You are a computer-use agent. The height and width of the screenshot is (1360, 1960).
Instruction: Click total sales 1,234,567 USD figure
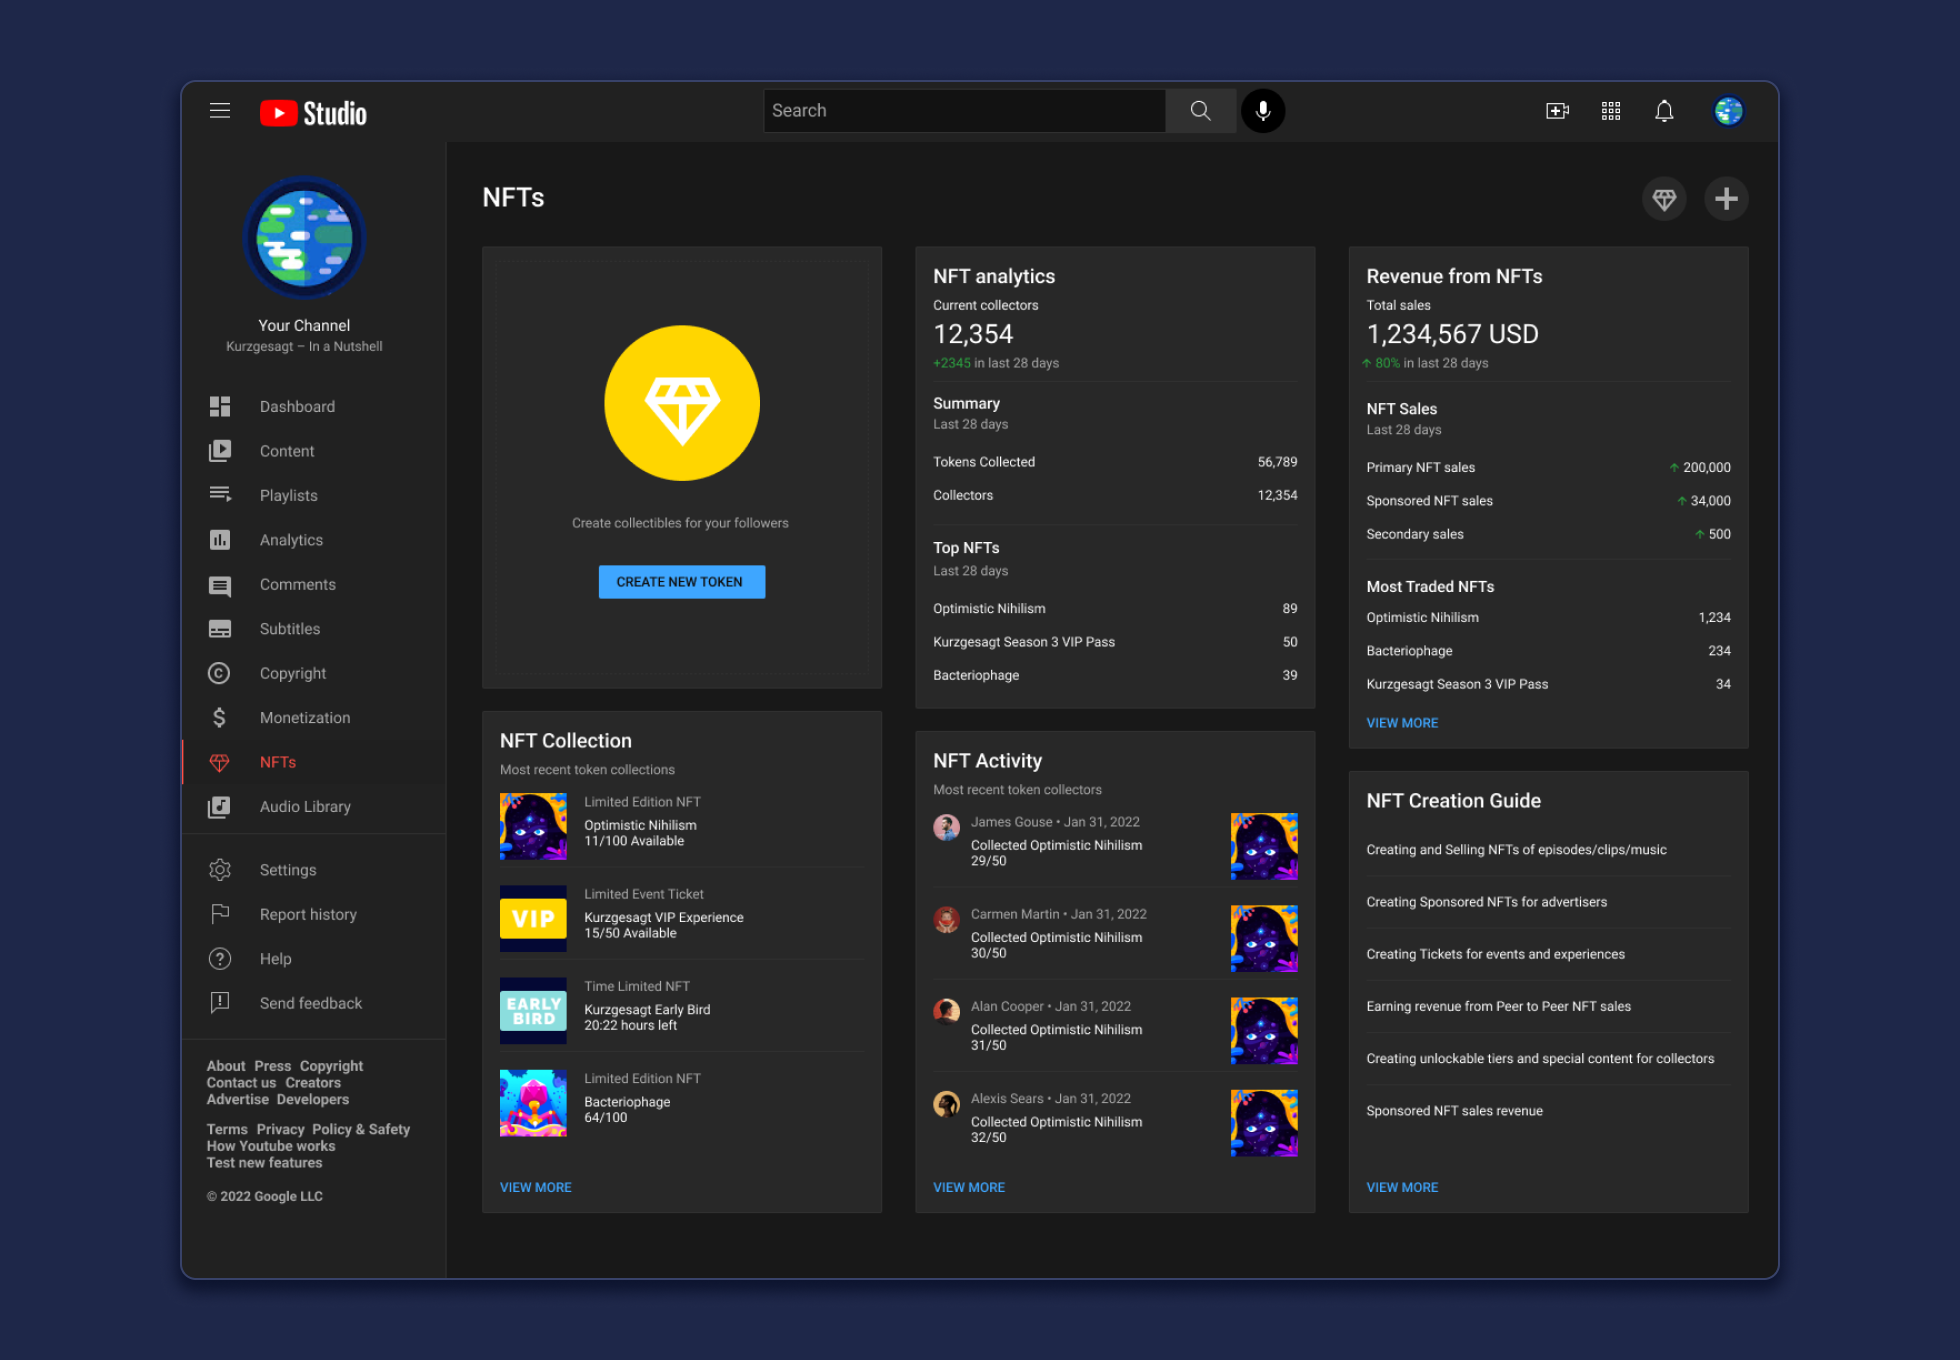point(1452,334)
